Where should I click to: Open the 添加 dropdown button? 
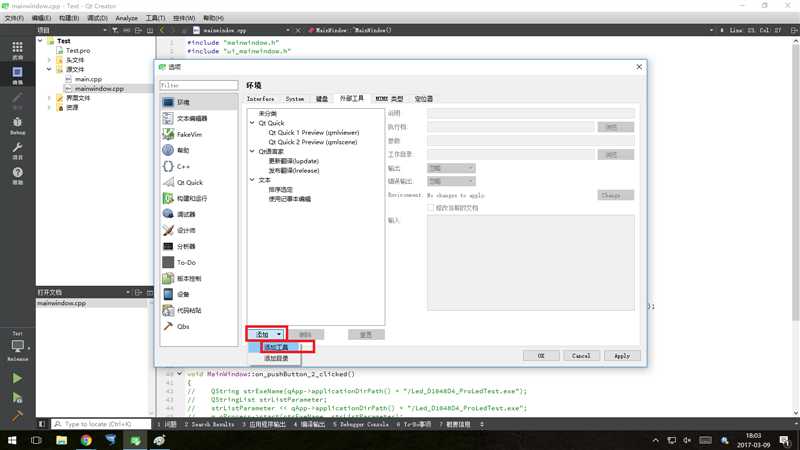click(x=266, y=334)
